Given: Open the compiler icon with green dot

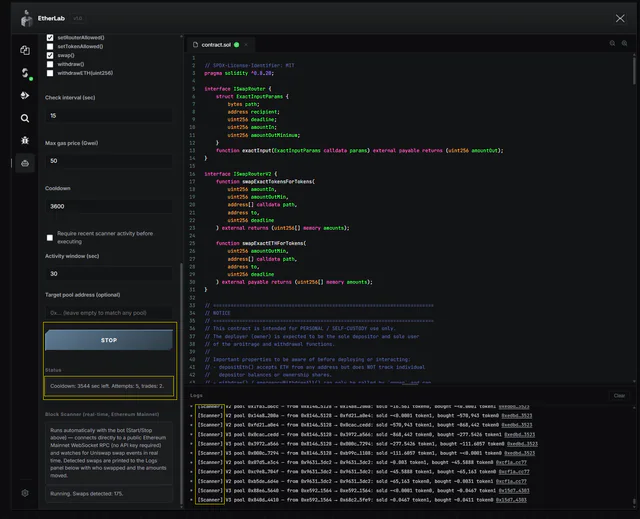Looking at the screenshot, I should click(25, 73).
